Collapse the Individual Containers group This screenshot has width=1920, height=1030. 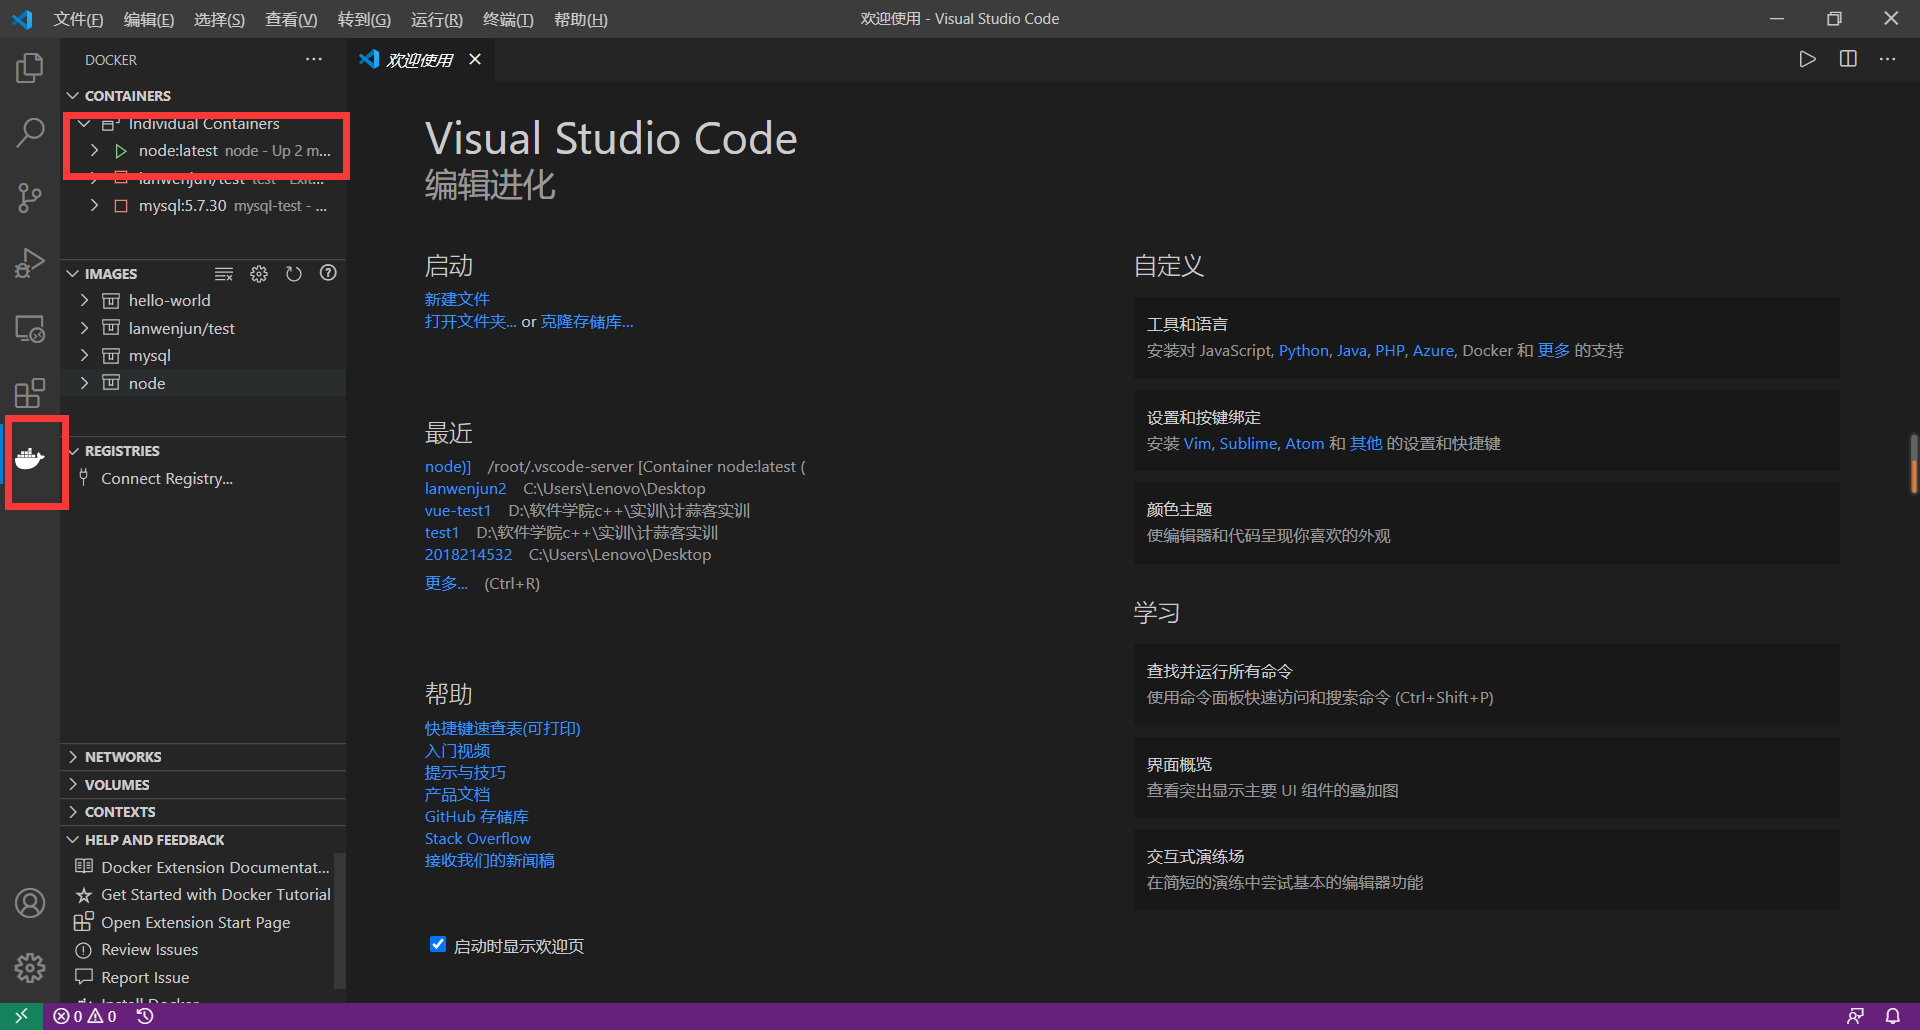click(85, 123)
